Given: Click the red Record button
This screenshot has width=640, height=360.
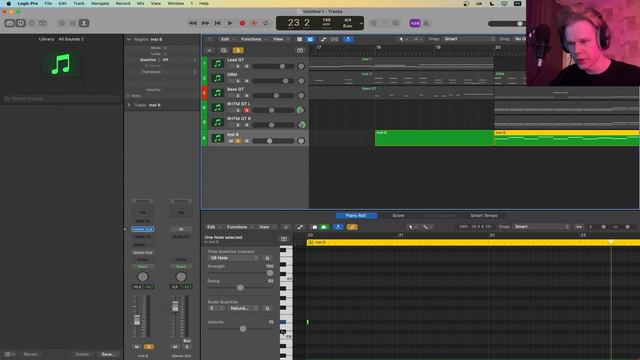Looking at the screenshot, I should [x=242, y=23].
